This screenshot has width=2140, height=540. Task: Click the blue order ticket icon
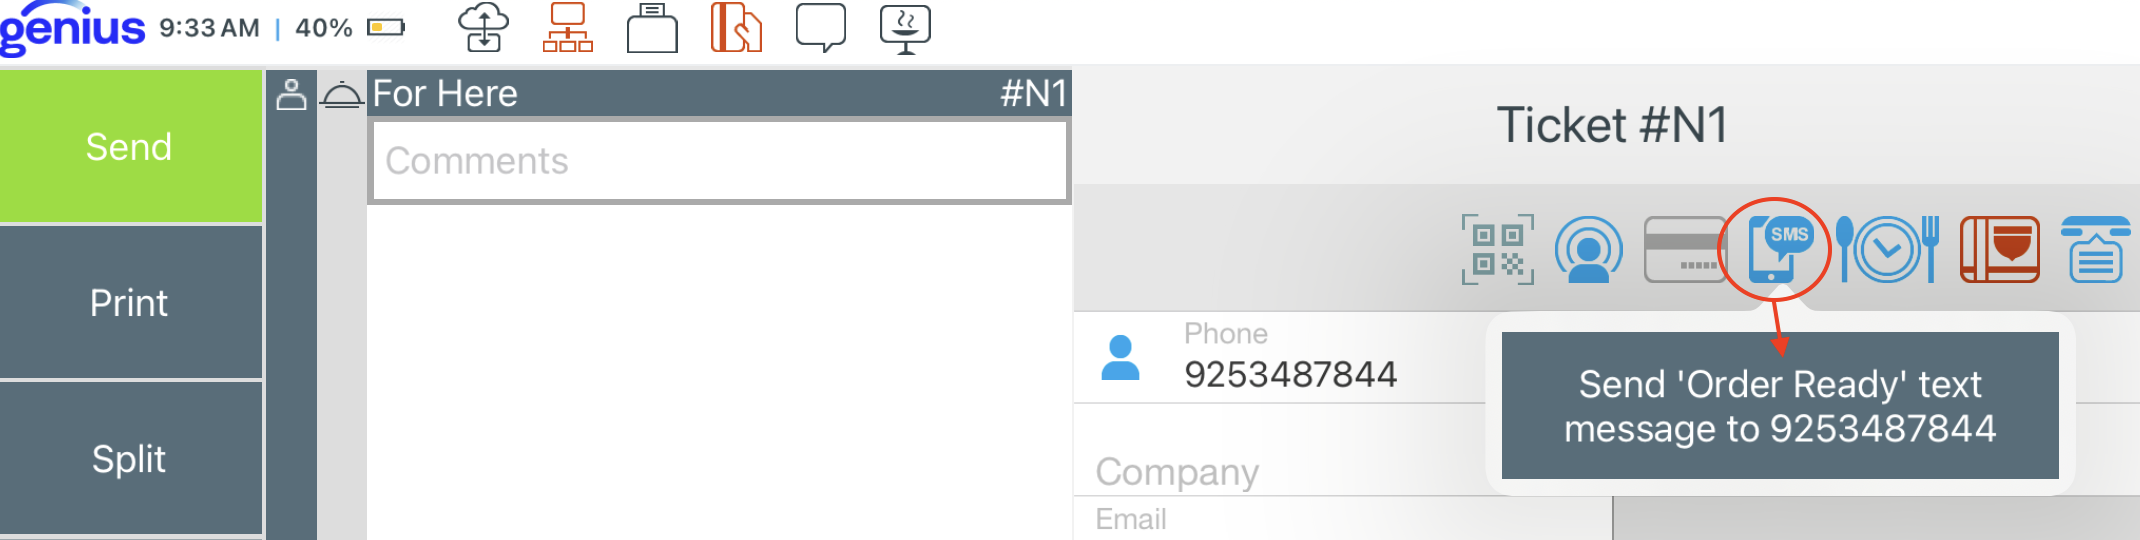[2096, 250]
